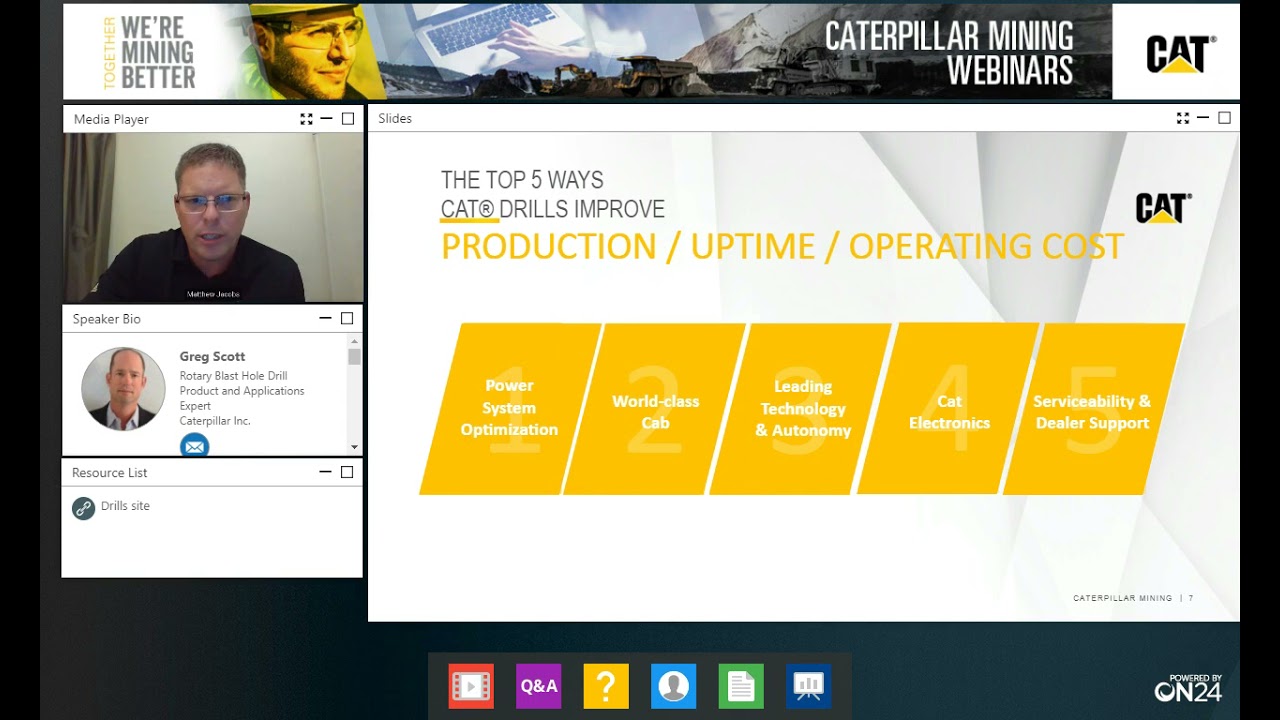
Task: Click the Power System Optimization box on slide
Action: [510, 408]
